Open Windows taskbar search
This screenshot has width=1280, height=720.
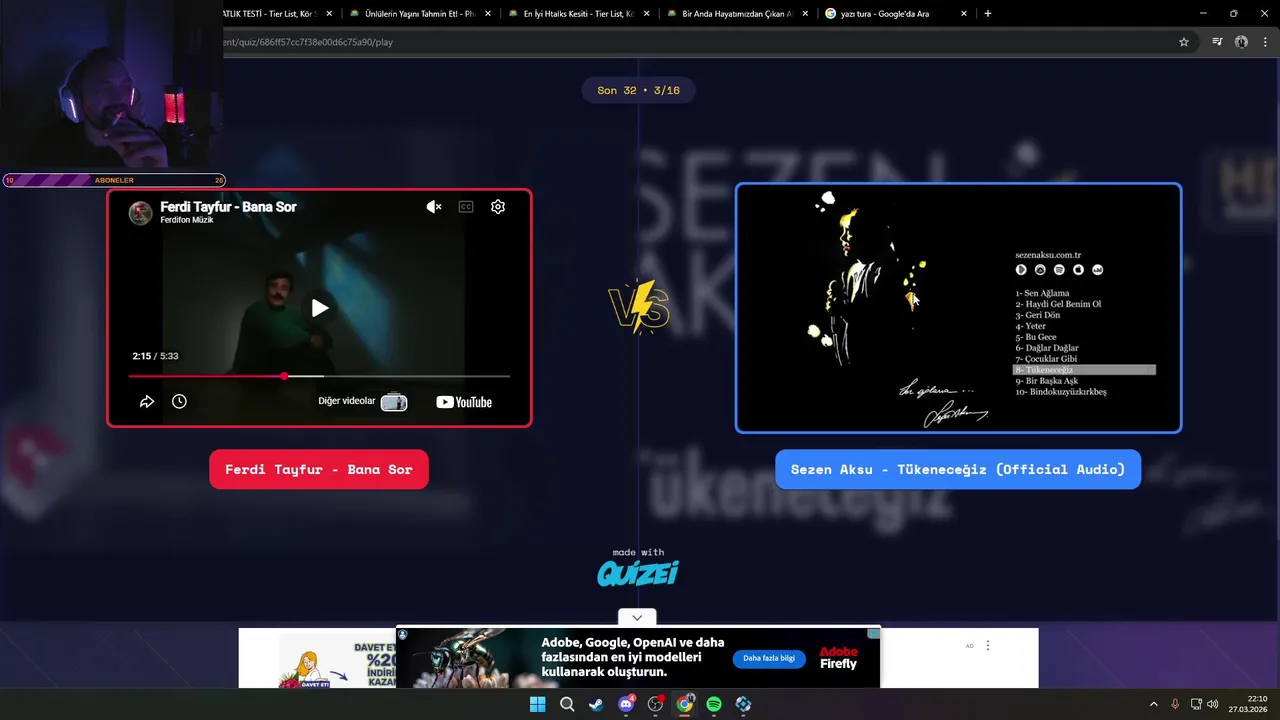click(567, 704)
